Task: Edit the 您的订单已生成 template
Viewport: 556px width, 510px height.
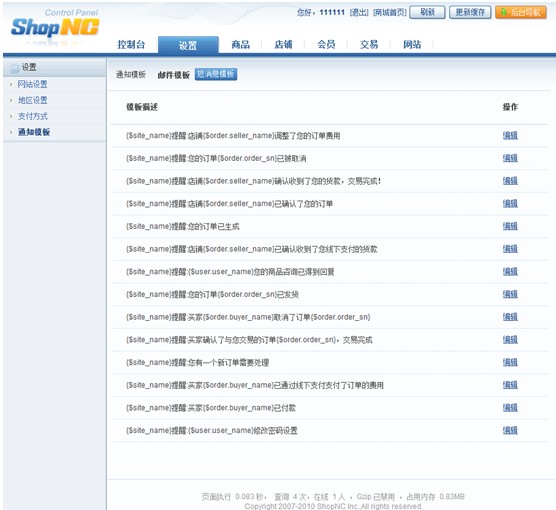Action: pos(510,226)
